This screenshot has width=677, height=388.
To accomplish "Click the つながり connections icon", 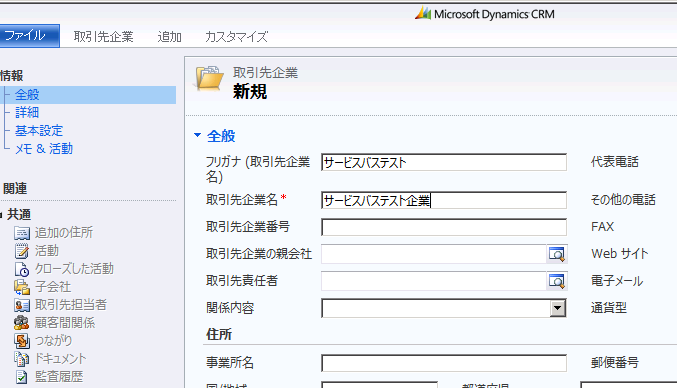I will coord(22,341).
